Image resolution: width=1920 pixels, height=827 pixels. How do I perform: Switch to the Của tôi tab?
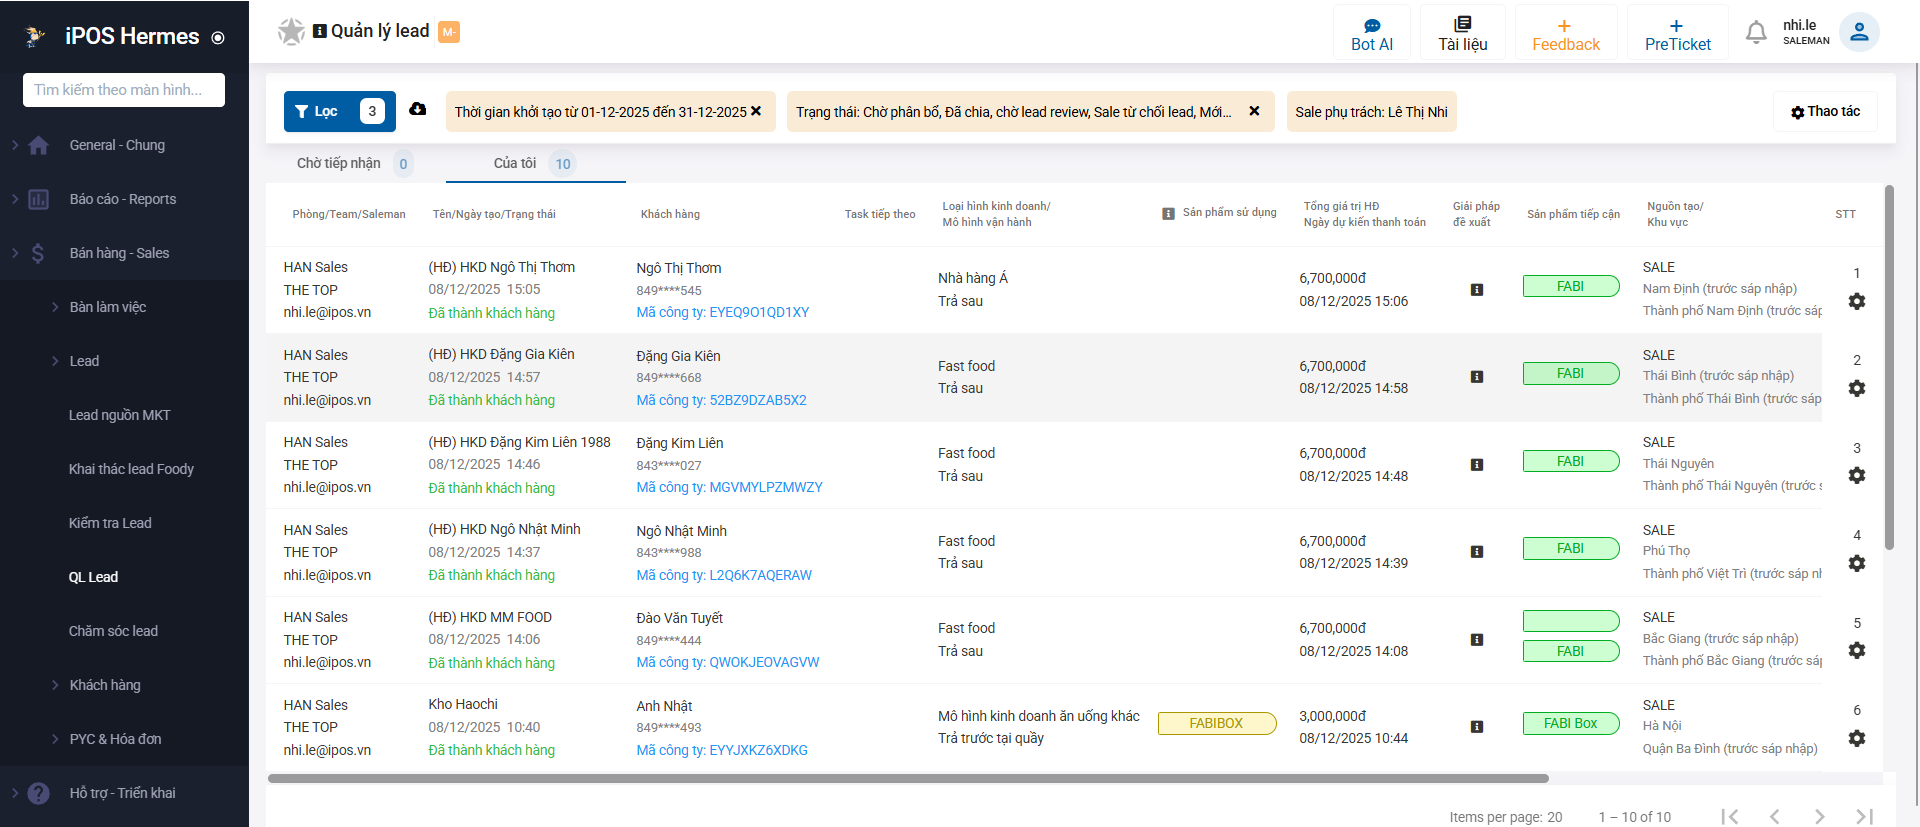click(535, 163)
